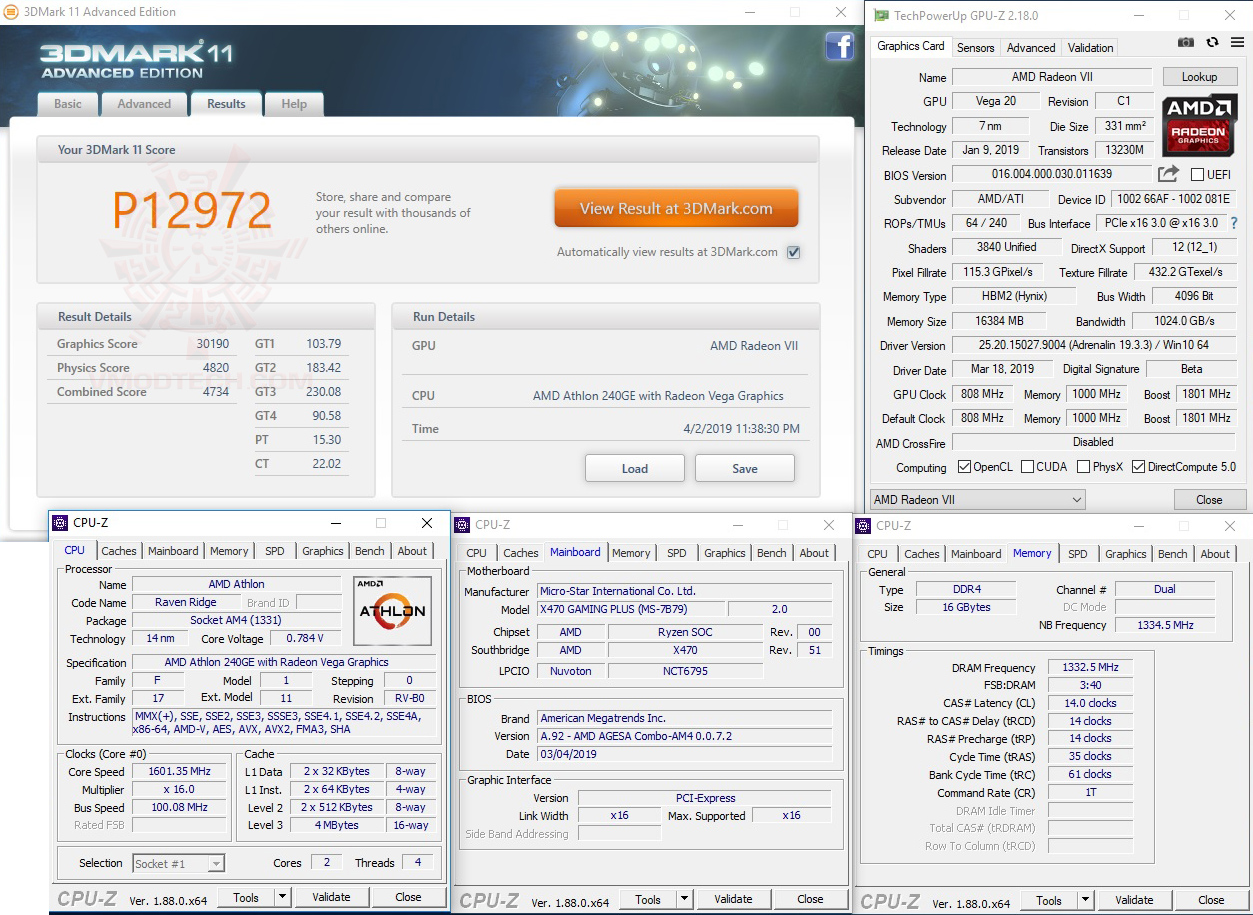Expand Tools arrow in the CPU tab window
Image resolution: width=1253 pixels, height=915 pixels.
pos(282,898)
